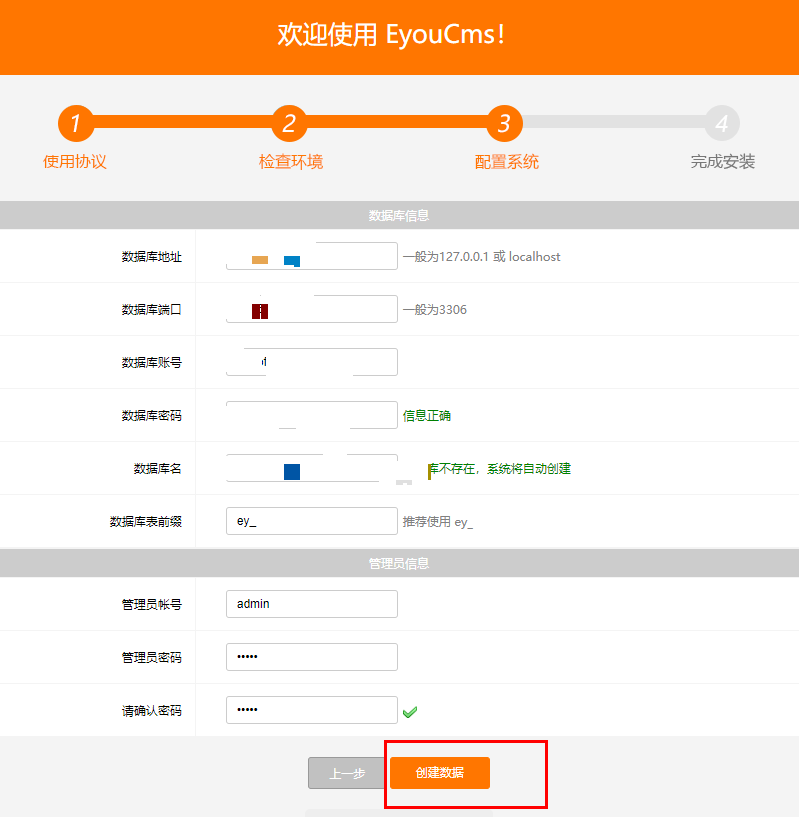This screenshot has height=817, width=799.
Task: Click the 推荐使用 ey_ hint text
Action: (438, 522)
